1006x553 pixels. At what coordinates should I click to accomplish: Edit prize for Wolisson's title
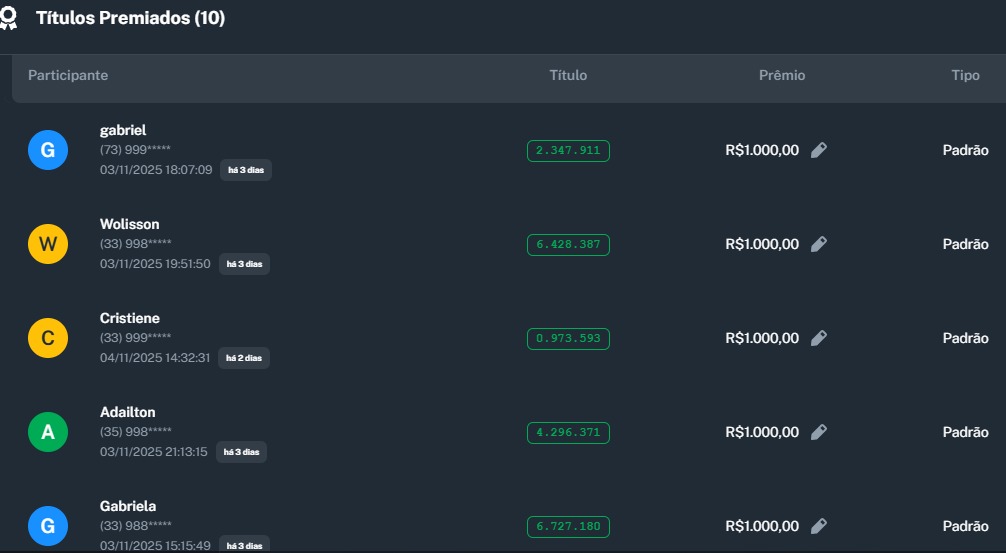point(818,244)
